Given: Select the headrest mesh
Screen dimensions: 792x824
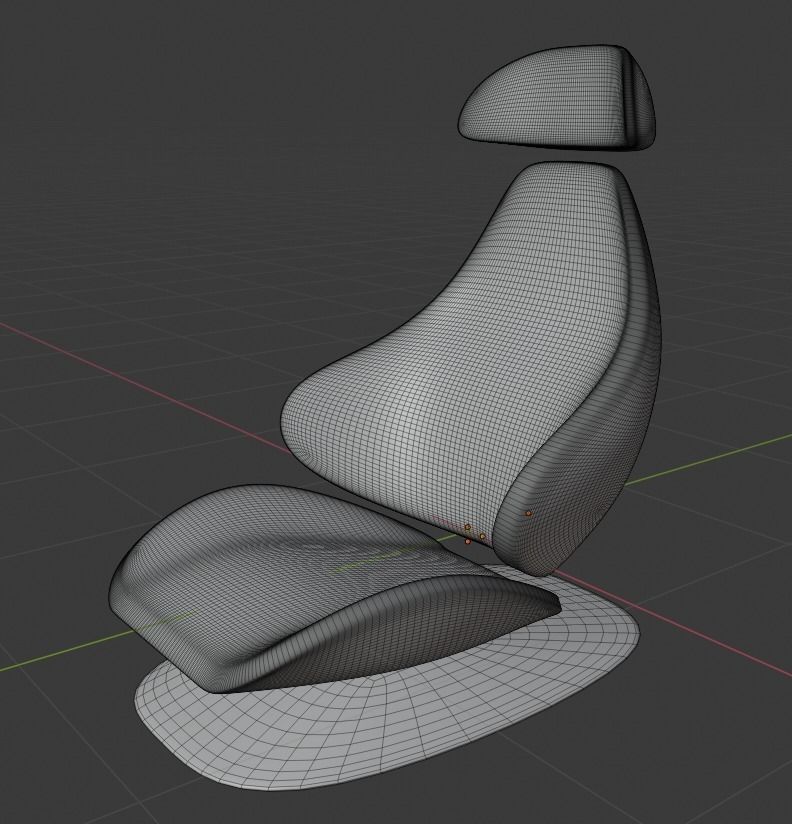Looking at the screenshot, I should point(557,98).
